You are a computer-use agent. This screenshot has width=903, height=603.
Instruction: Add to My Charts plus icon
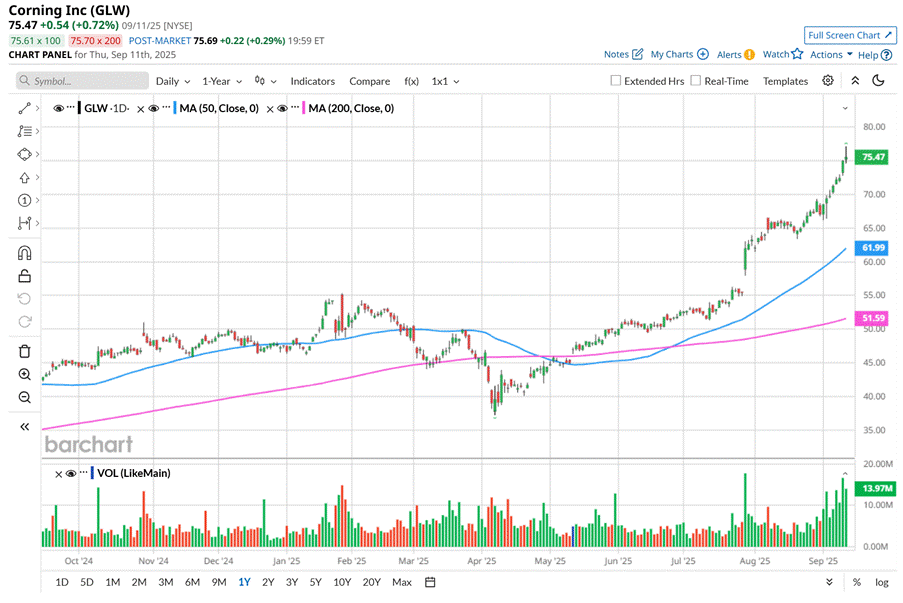coord(703,54)
